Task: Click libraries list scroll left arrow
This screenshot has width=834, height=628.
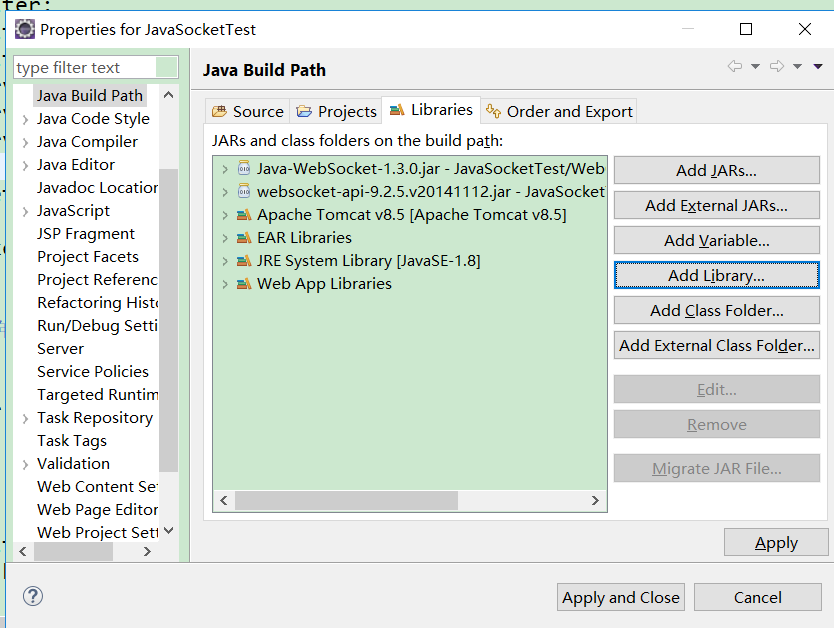Action: pos(224,500)
